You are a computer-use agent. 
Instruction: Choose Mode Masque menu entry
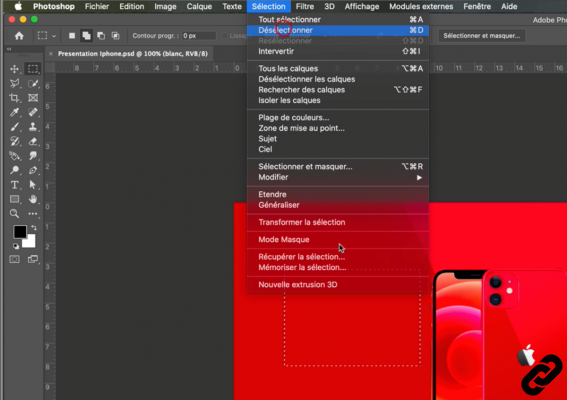tap(338, 239)
